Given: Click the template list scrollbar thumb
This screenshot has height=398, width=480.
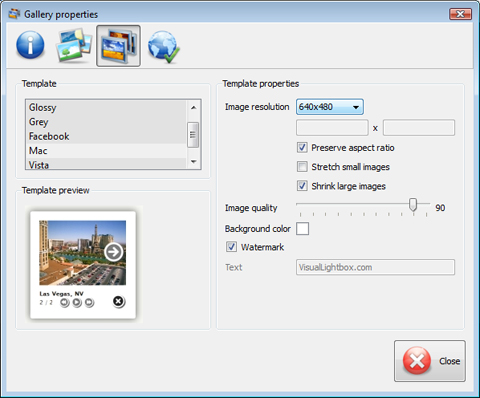Looking at the screenshot, I should point(193,135).
